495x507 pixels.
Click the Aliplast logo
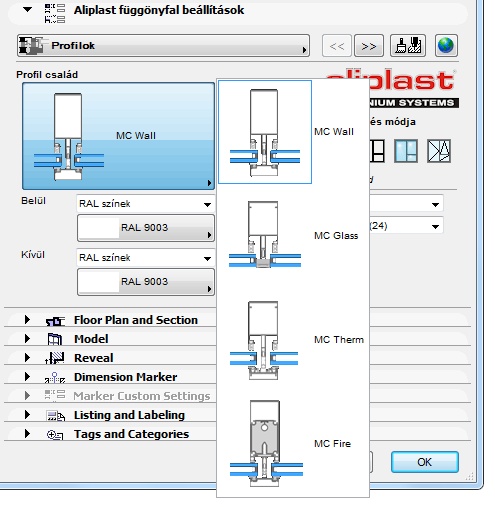pyautogui.click(x=413, y=88)
